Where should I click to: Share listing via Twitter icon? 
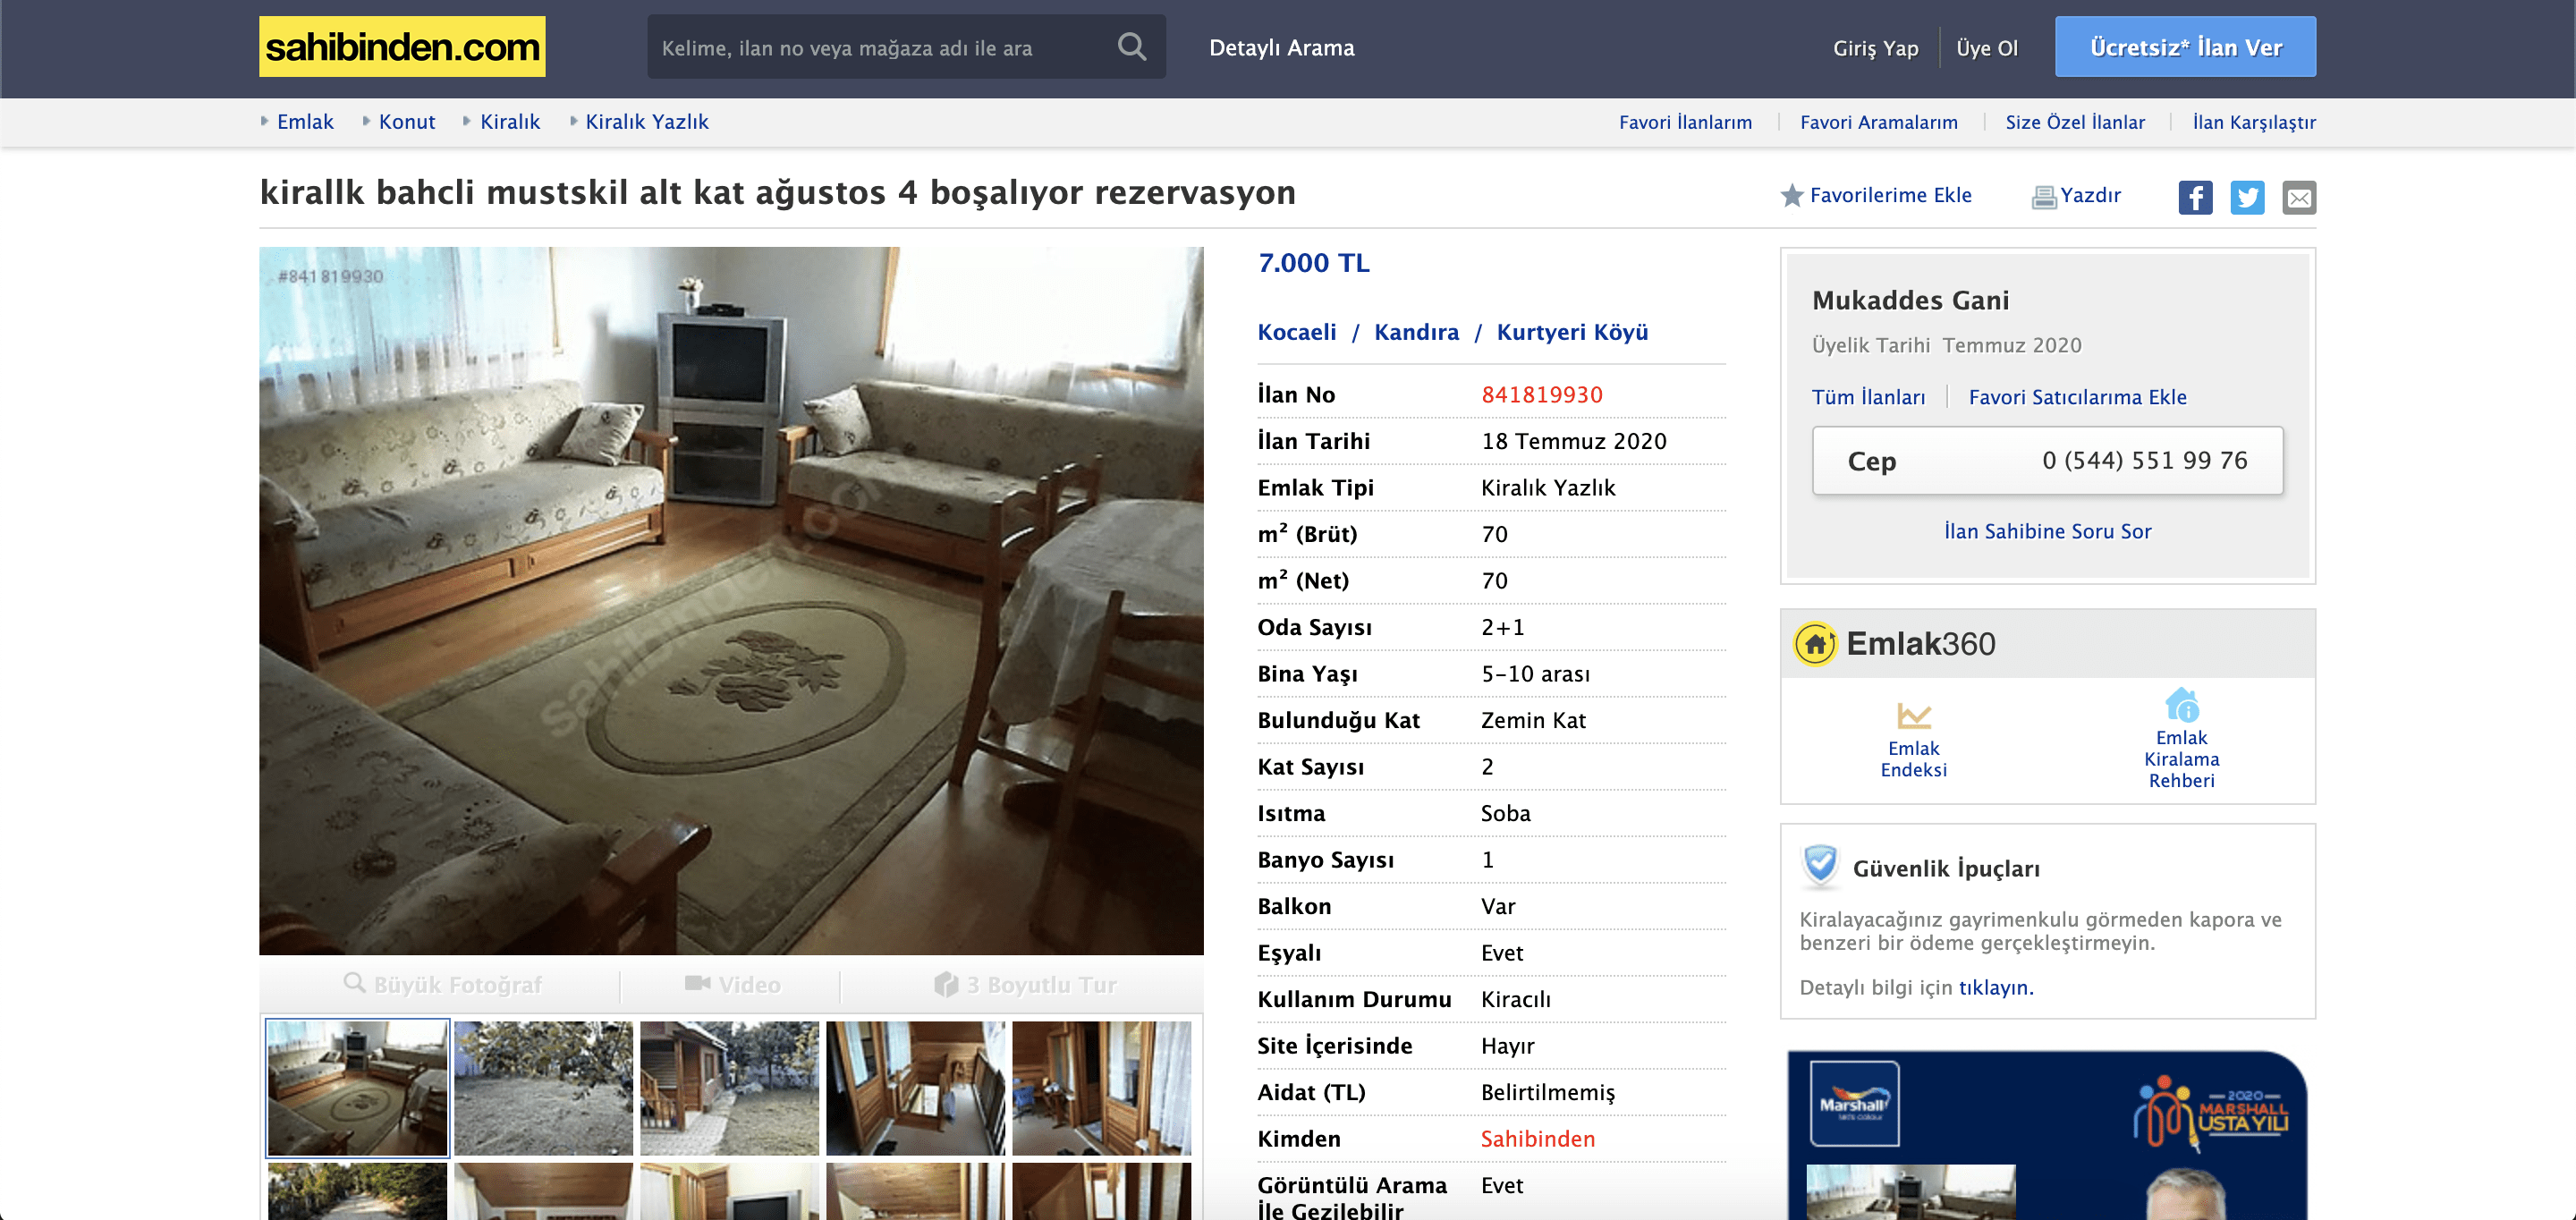coord(2247,197)
